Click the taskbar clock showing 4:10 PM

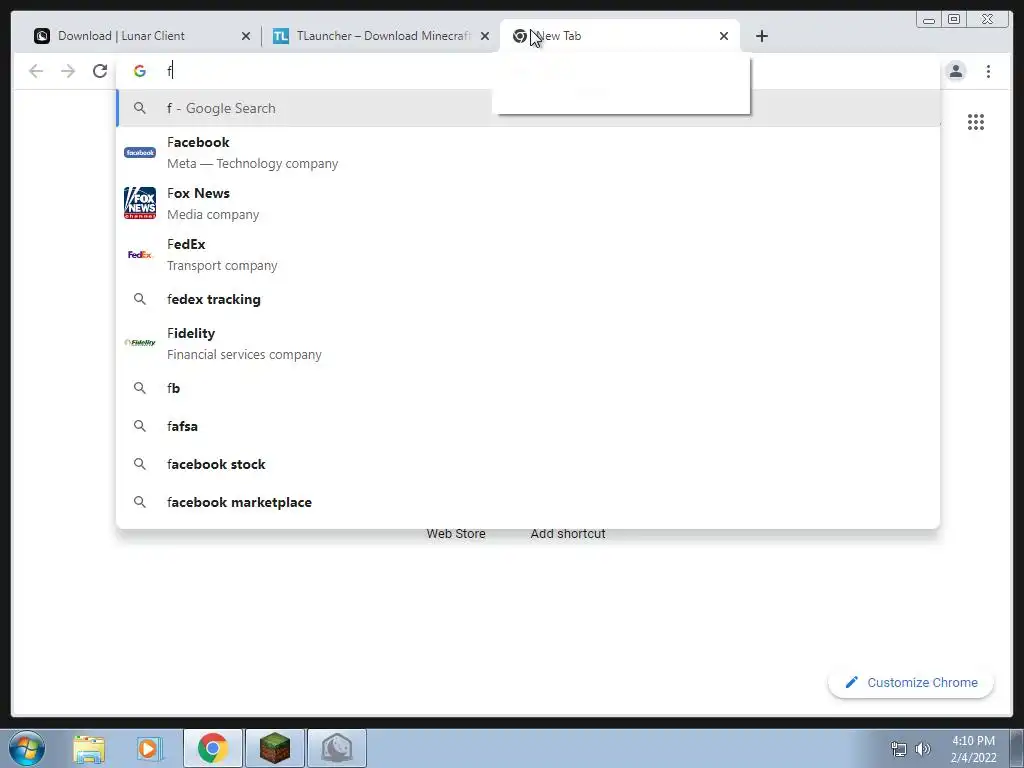[973, 749]
